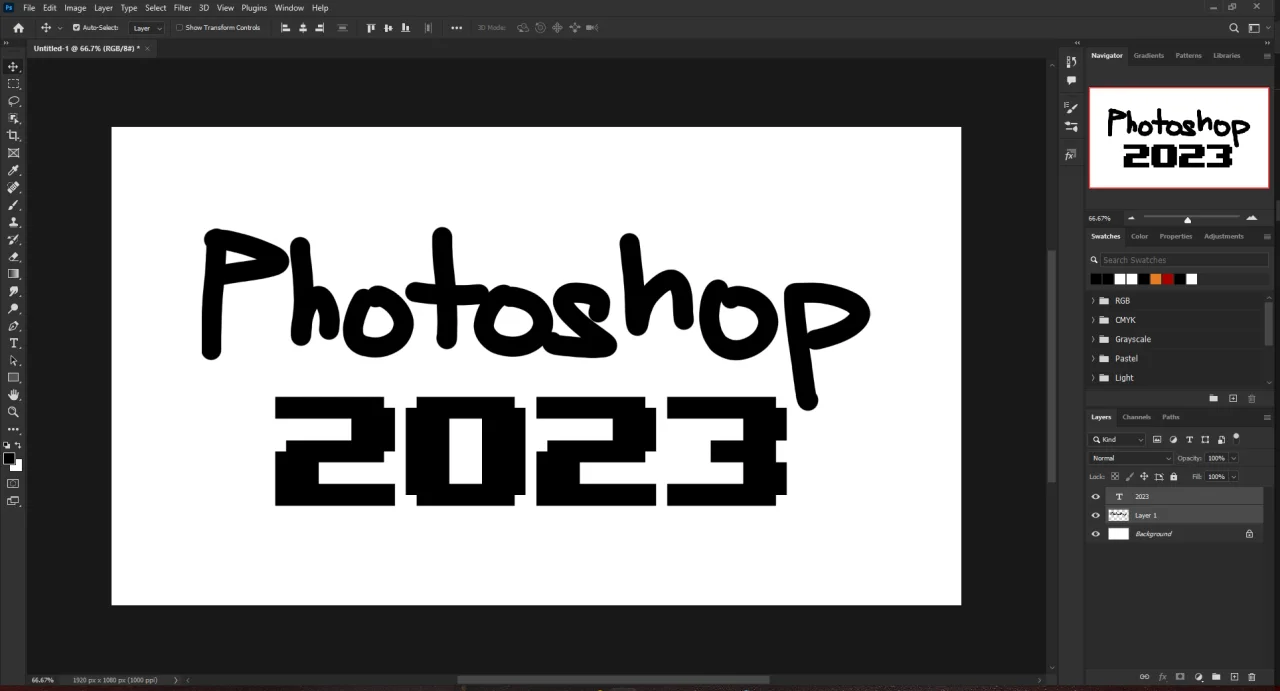1280x691 pixels.
Task: Select the Rectangular Marquee tool
Action: click(13, 84)
